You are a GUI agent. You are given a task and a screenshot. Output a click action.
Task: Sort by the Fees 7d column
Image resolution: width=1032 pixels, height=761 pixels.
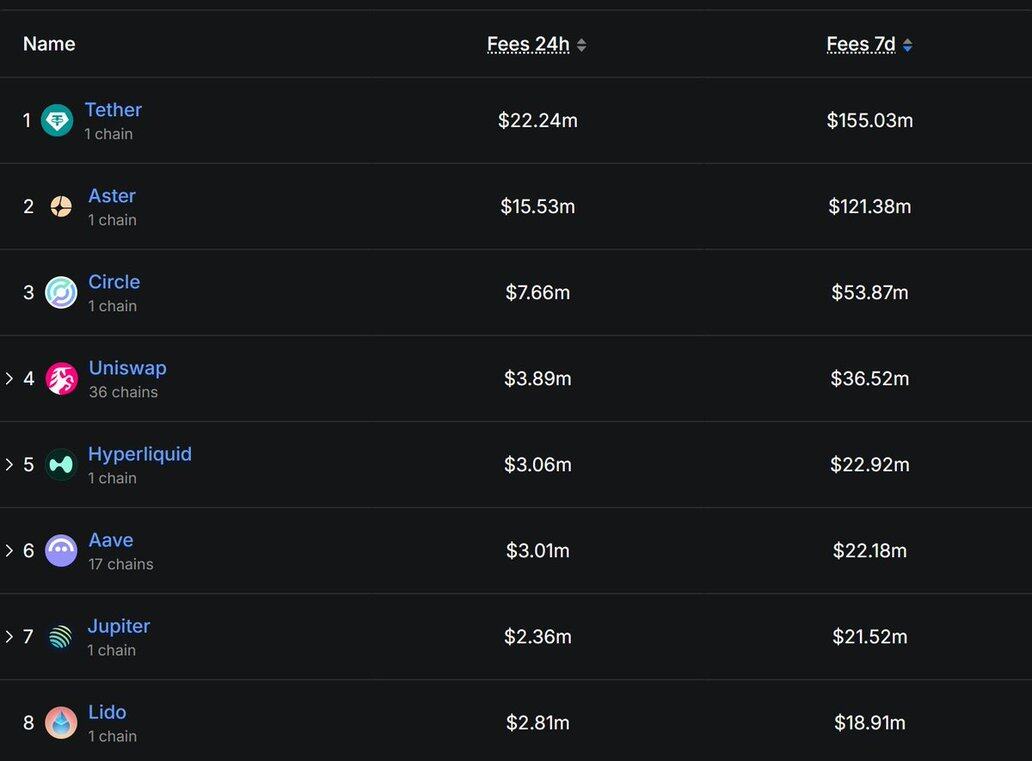[861, 44]
